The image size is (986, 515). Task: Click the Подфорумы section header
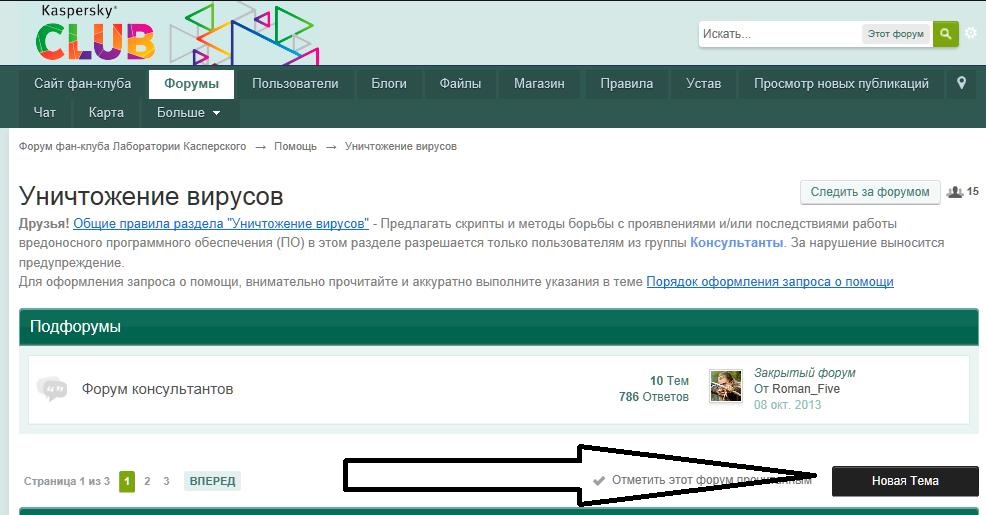499,327
